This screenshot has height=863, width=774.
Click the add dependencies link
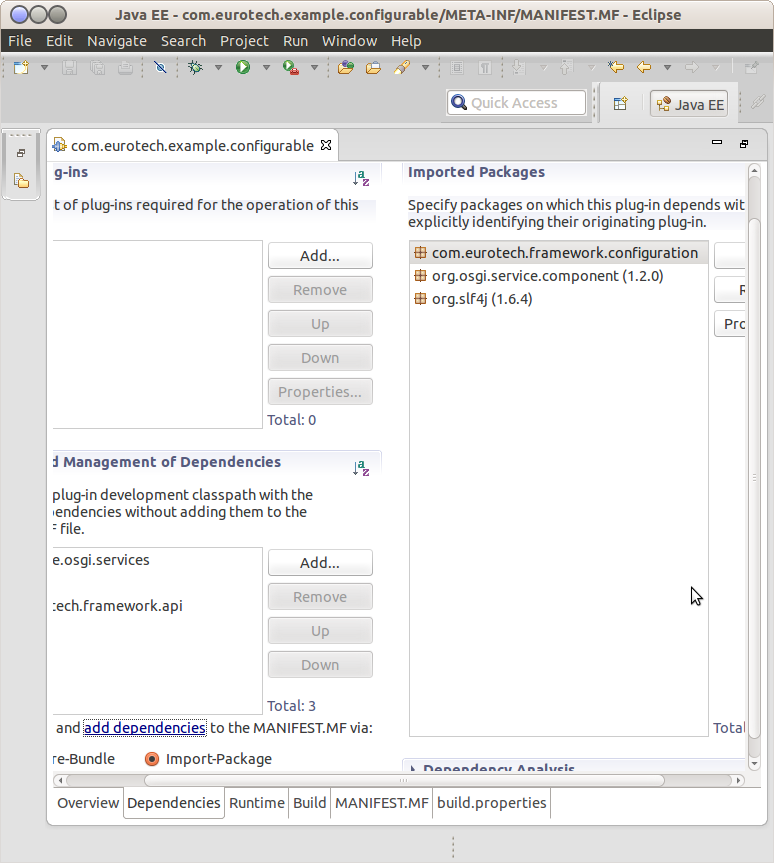pos(145,728)
